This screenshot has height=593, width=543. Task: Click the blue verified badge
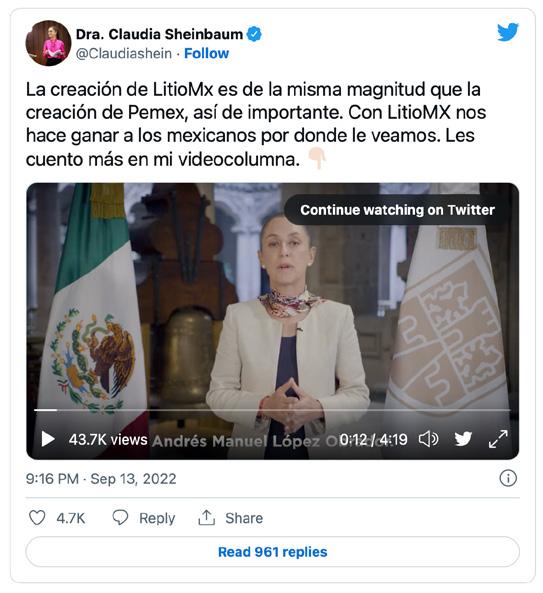[254, 34]
